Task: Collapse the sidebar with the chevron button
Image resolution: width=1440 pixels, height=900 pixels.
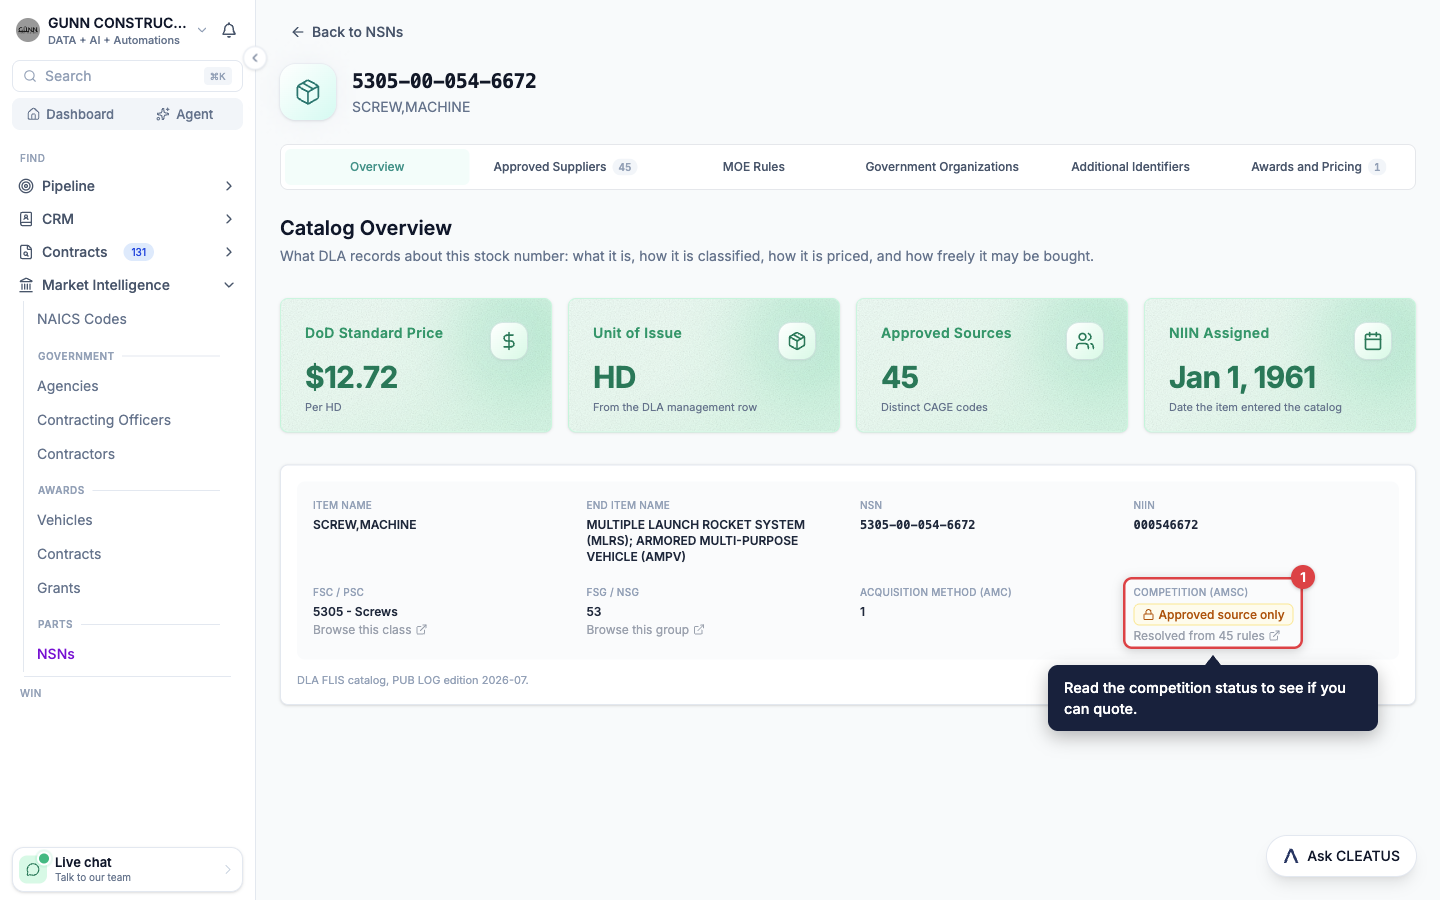Action: pyautogui.click(x=255, y=58)
